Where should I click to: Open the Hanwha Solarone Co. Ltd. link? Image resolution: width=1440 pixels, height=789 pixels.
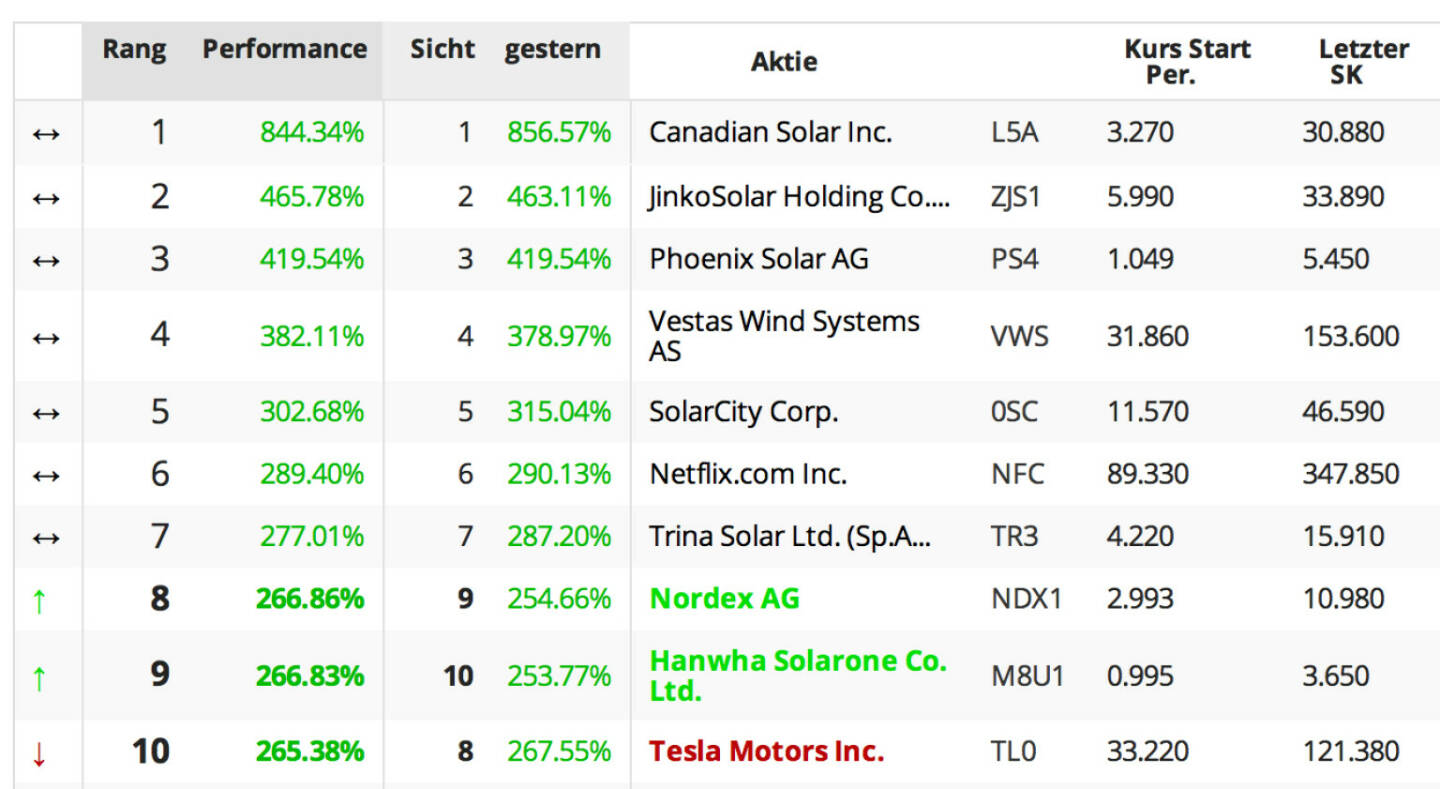coord(798,675)
